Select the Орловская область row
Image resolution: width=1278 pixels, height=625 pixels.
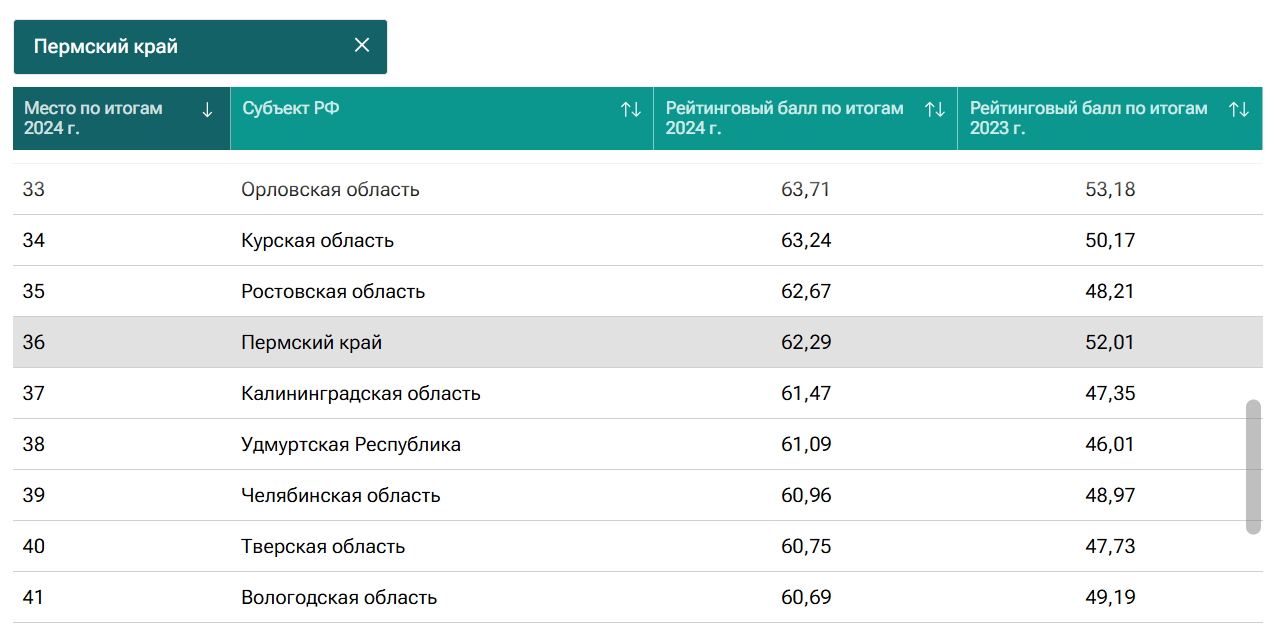pos(330,190)
